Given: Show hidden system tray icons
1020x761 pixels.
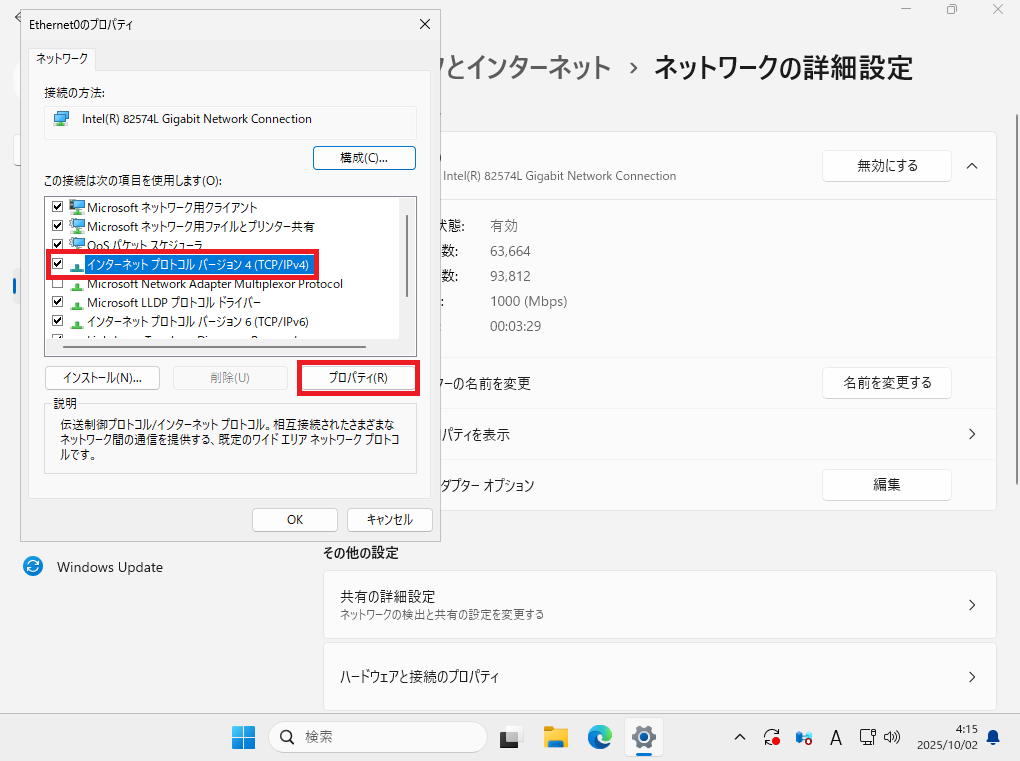Looking at the screenshot, I should click(x=740, y=738).
